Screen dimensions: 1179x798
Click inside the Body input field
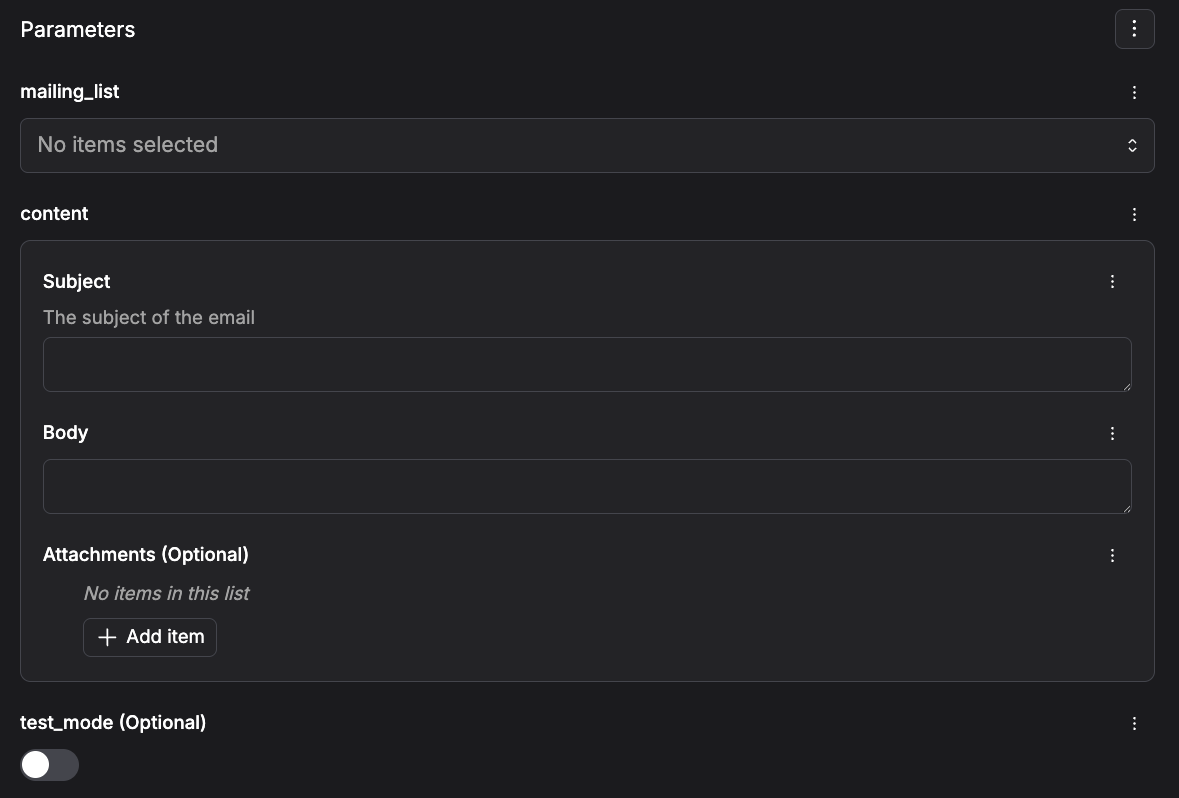587,486
